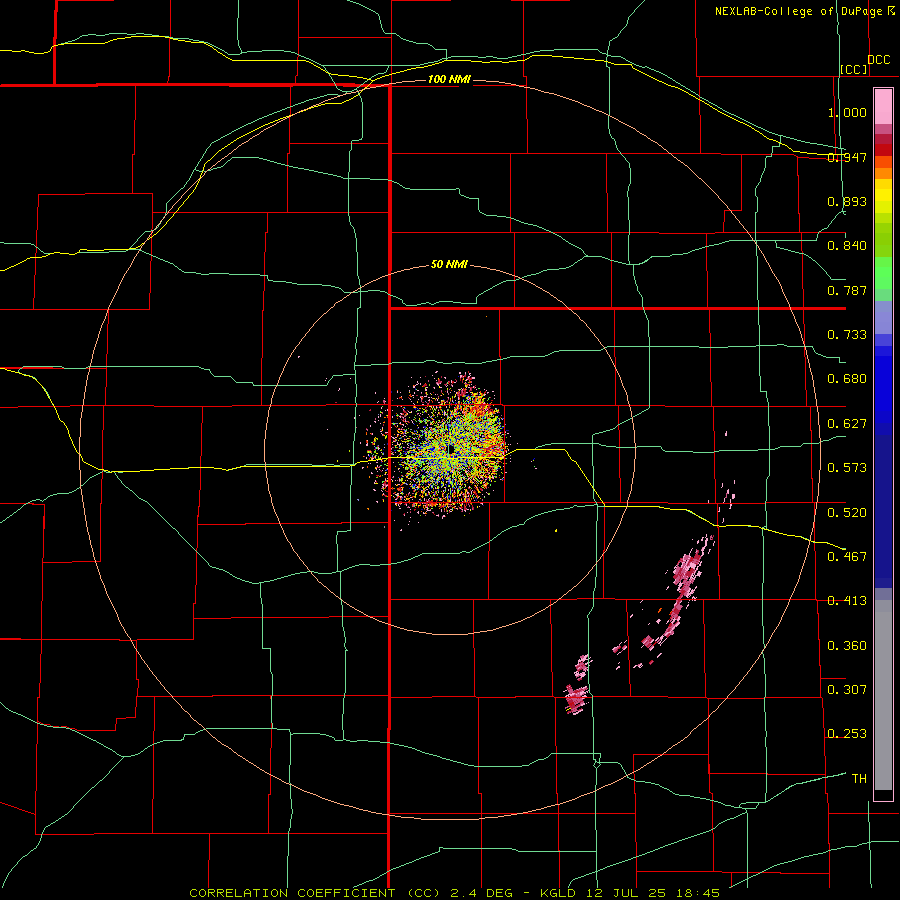Click the NEXLAB-College of DuPage label
900x900 pixels.
(798, 11)
